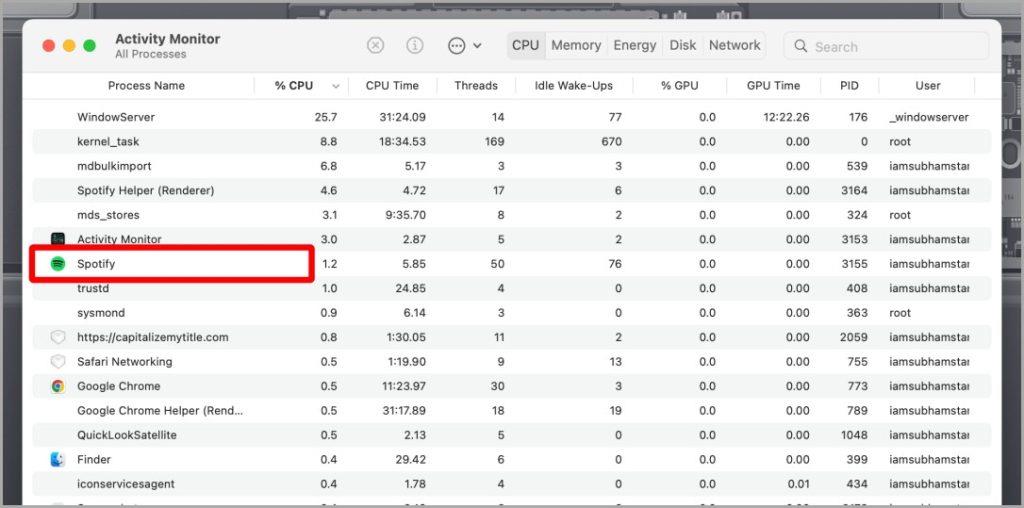Click the search magnifier icon
The width and height of the screenshot is (1024, 508).
tap(800, 46)
